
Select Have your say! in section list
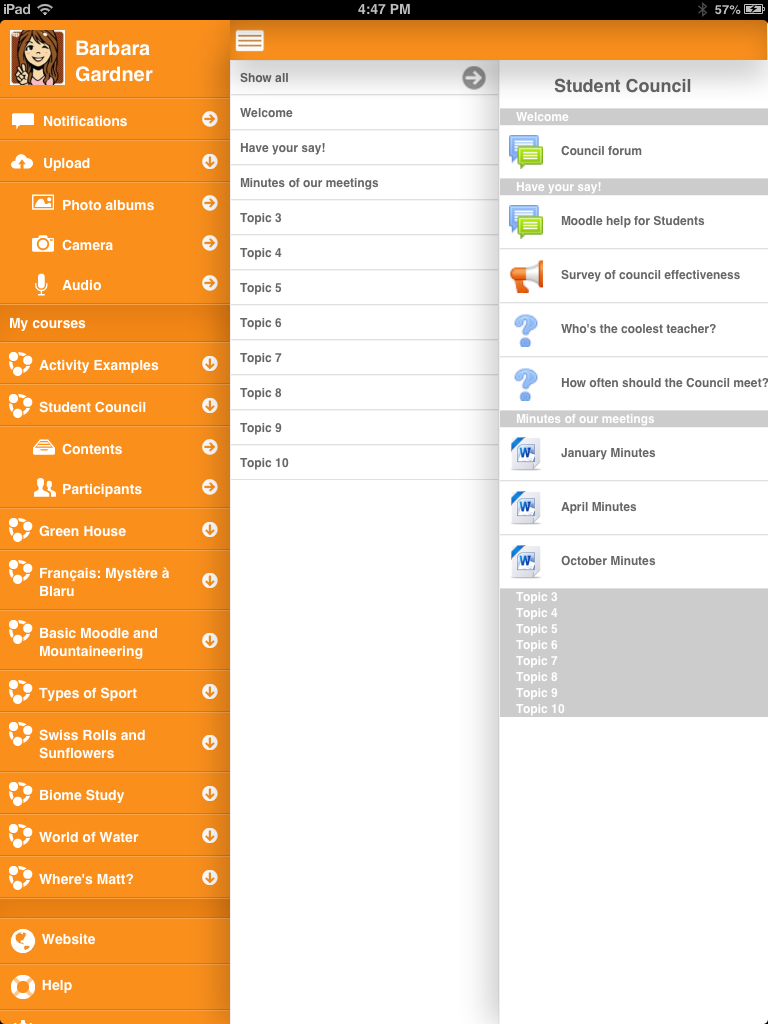coord(364,148)
